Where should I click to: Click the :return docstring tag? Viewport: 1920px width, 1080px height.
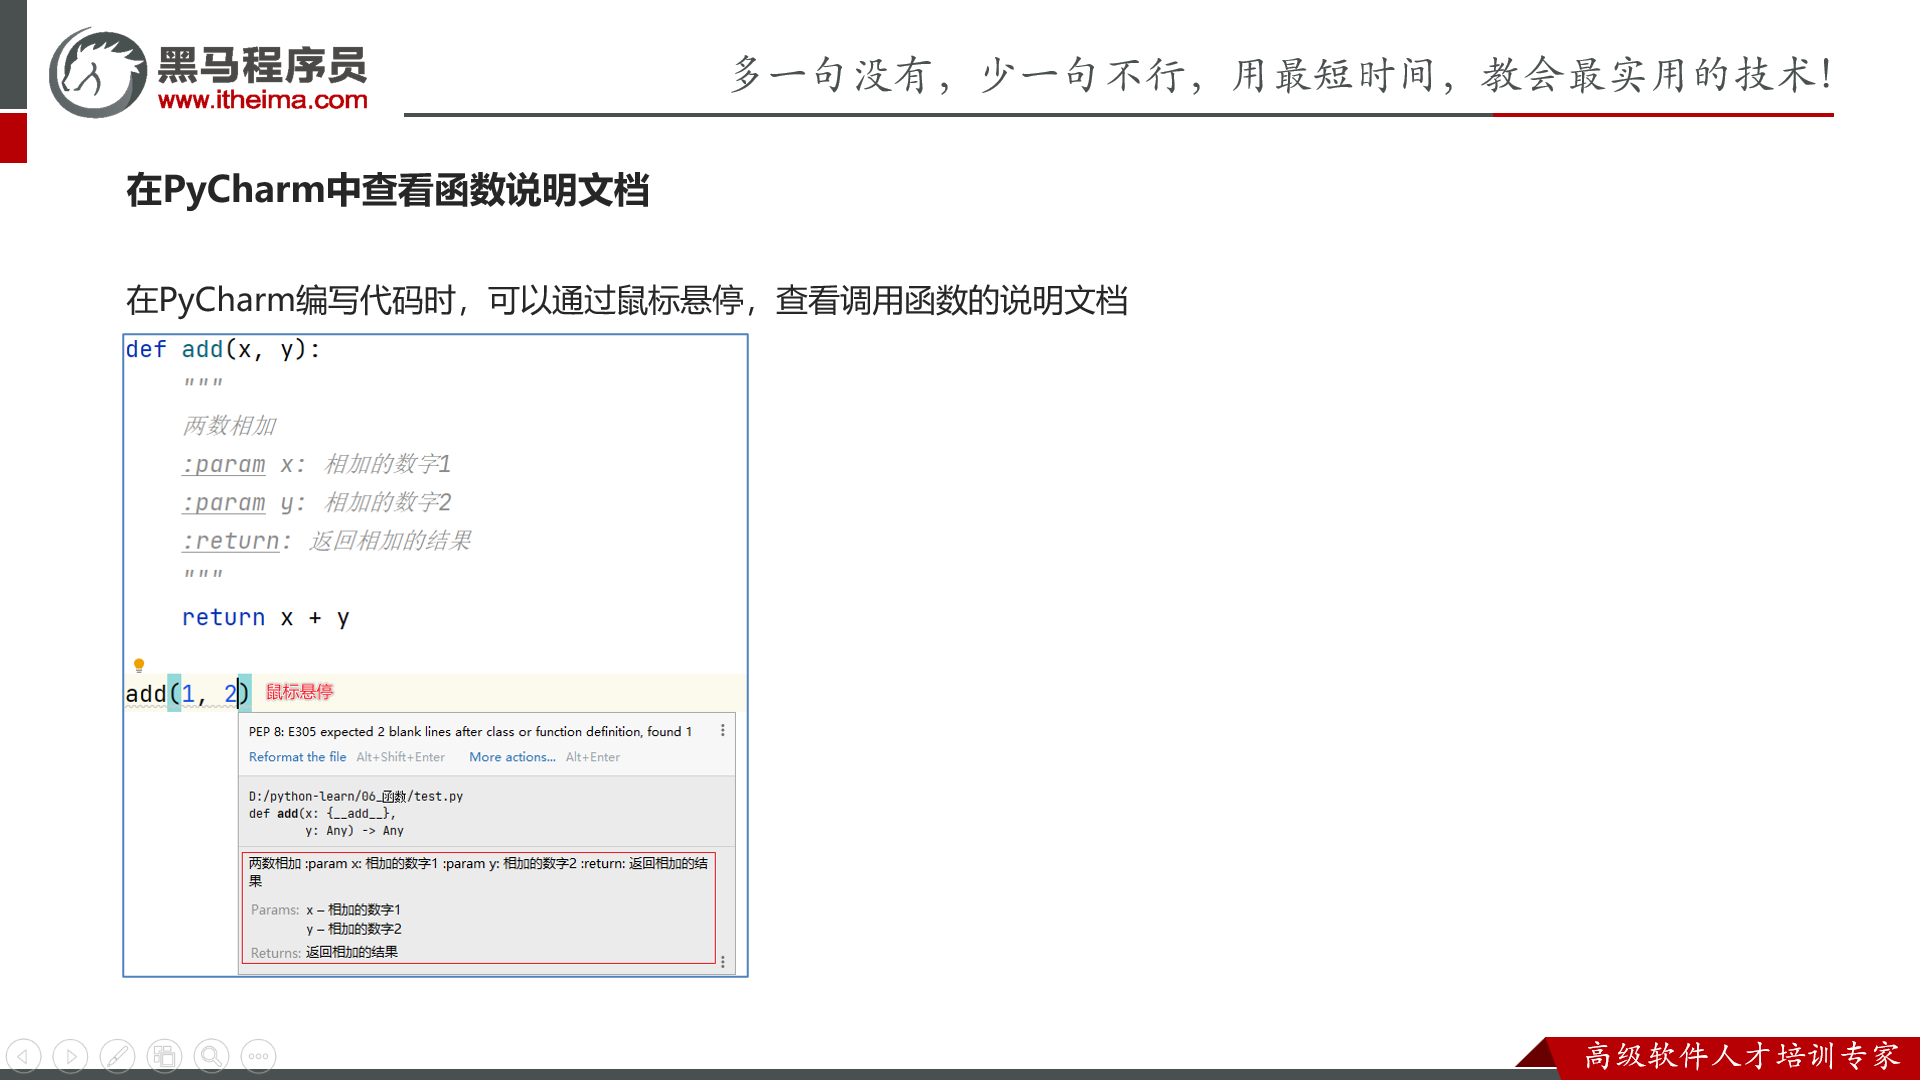(231, 541)
